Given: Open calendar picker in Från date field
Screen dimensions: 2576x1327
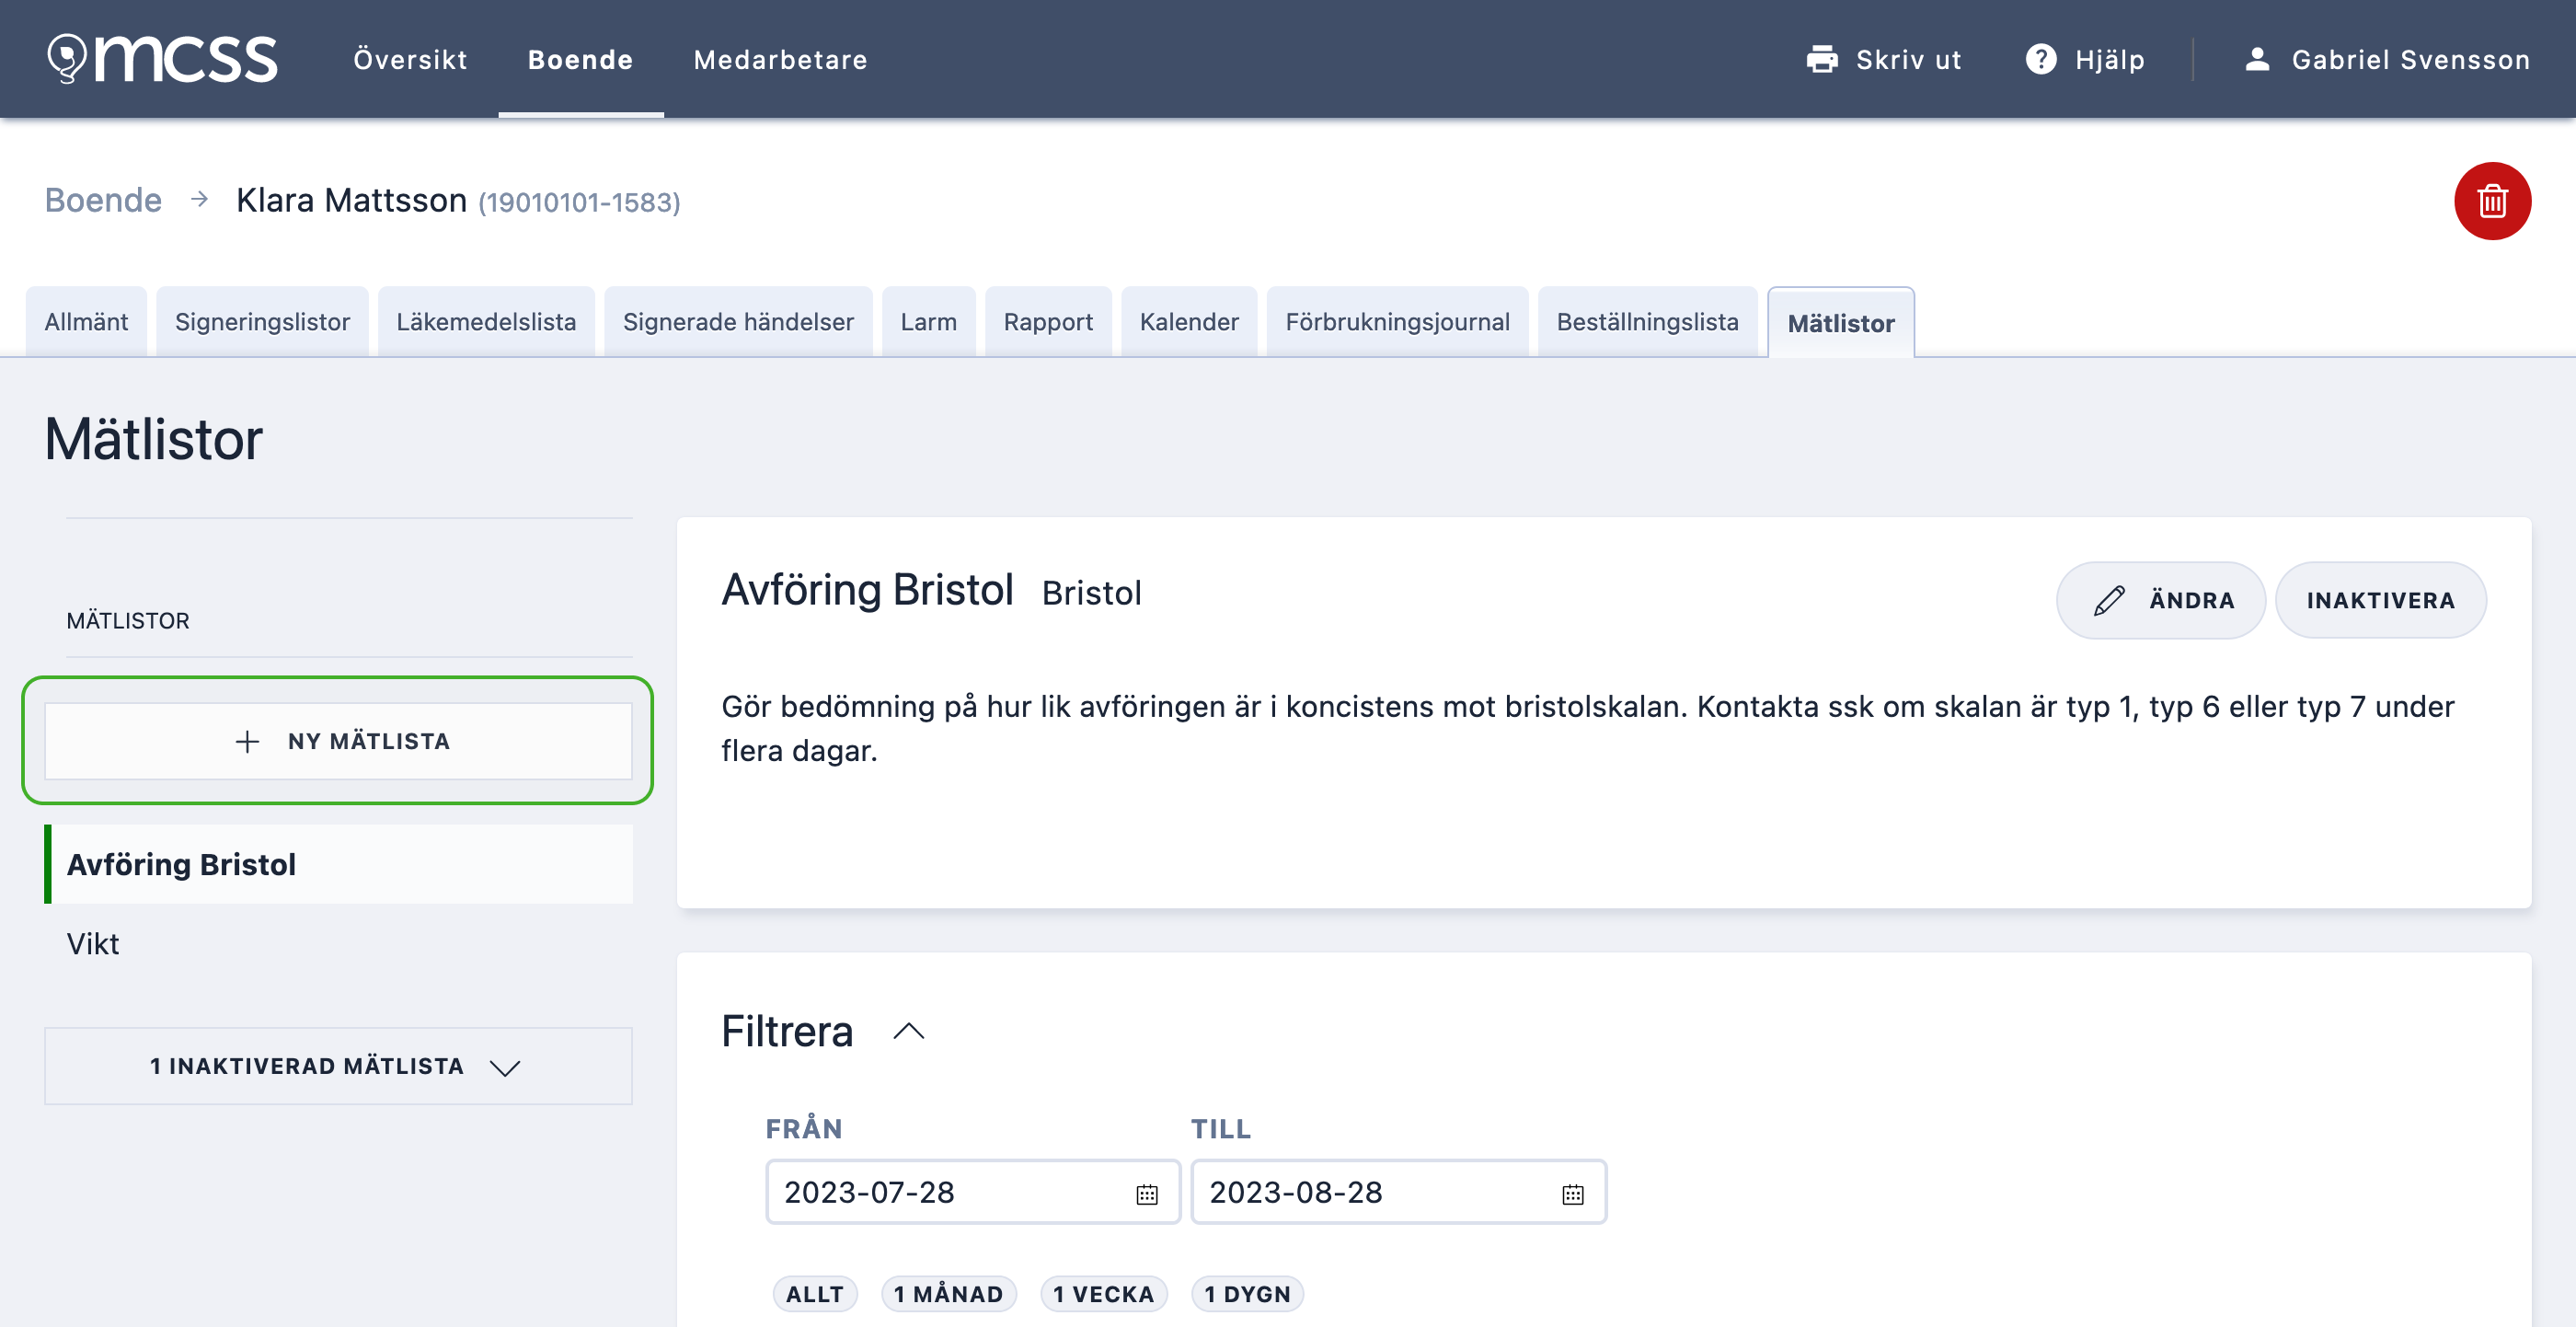Looking at the screenshot, I should [1146, 1193].
